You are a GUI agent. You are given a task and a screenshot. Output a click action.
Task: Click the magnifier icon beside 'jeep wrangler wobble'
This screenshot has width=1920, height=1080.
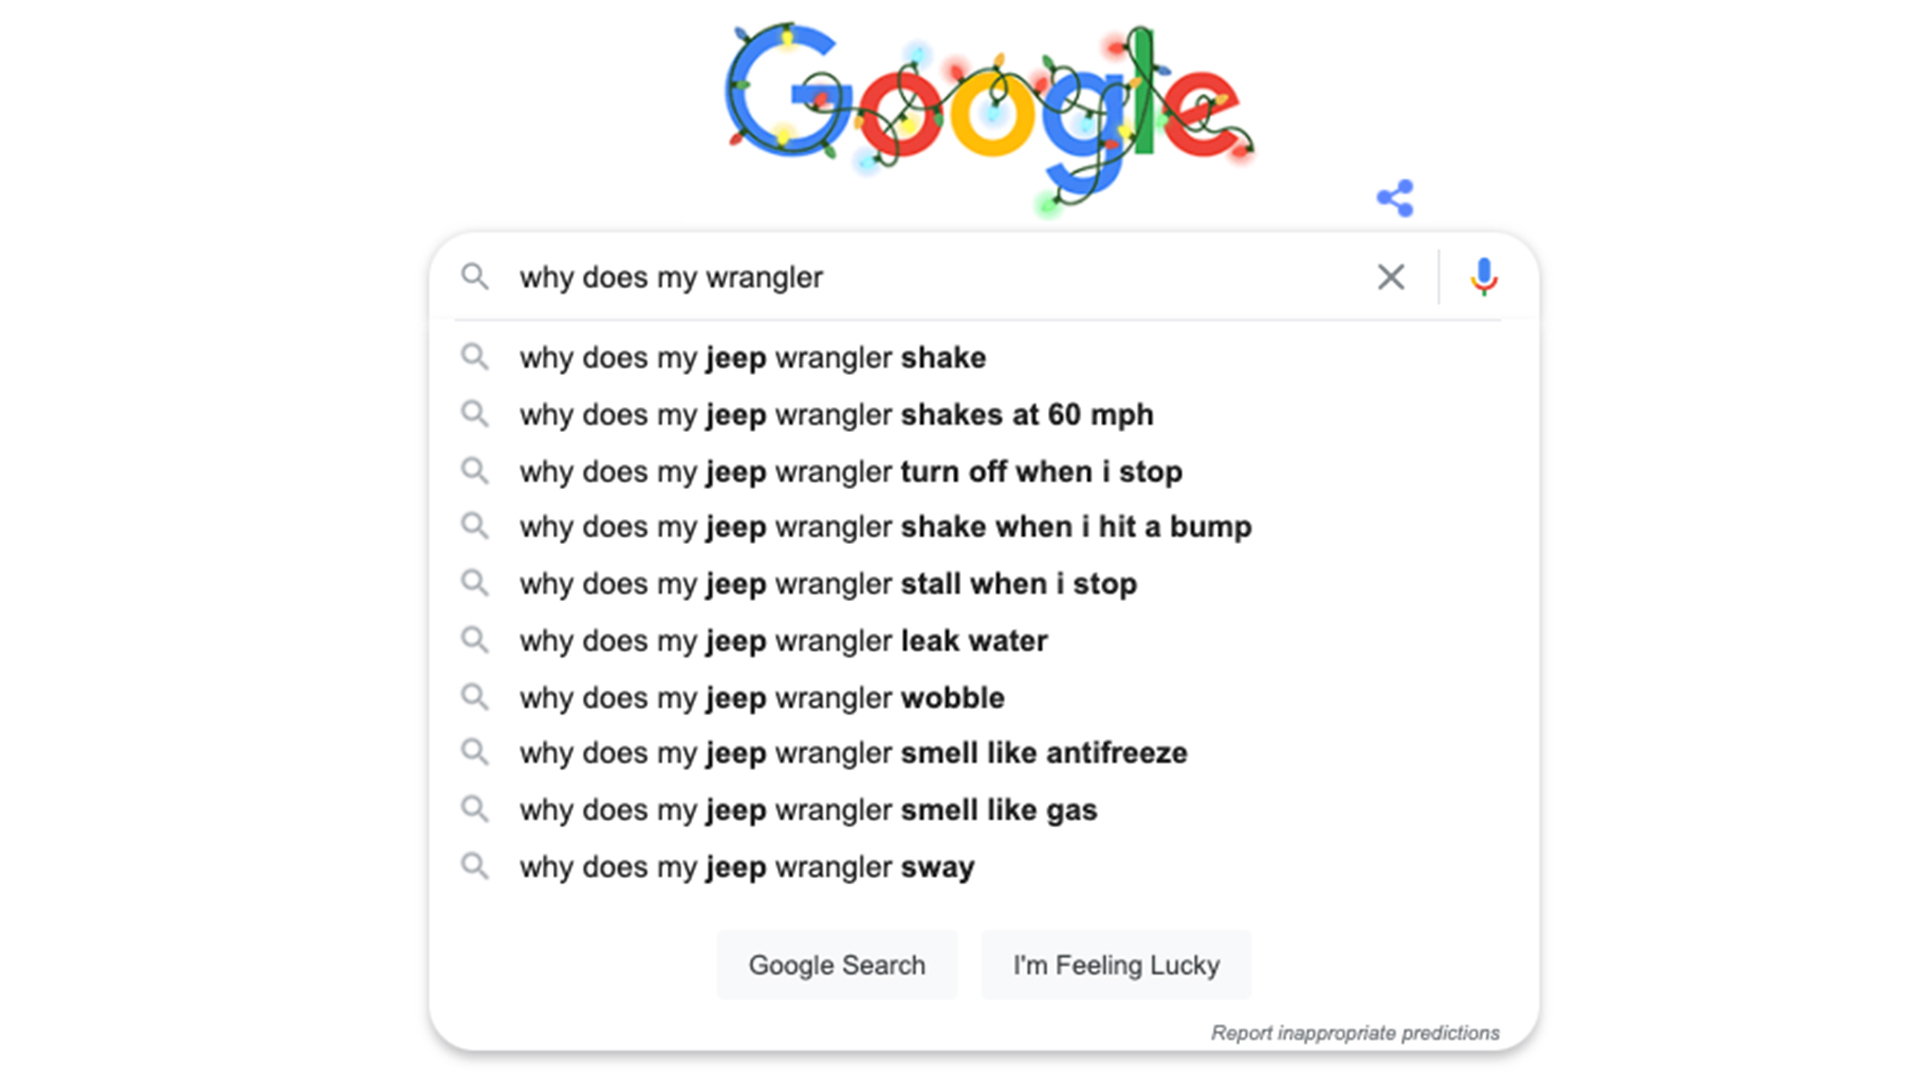tap(475, 697)
